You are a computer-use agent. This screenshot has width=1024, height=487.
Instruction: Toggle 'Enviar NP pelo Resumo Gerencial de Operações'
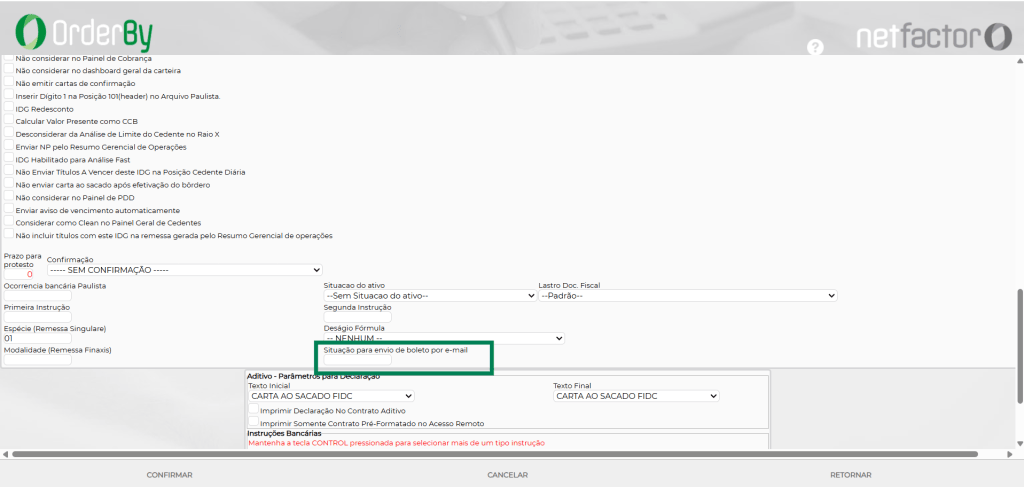pos(8,146)
